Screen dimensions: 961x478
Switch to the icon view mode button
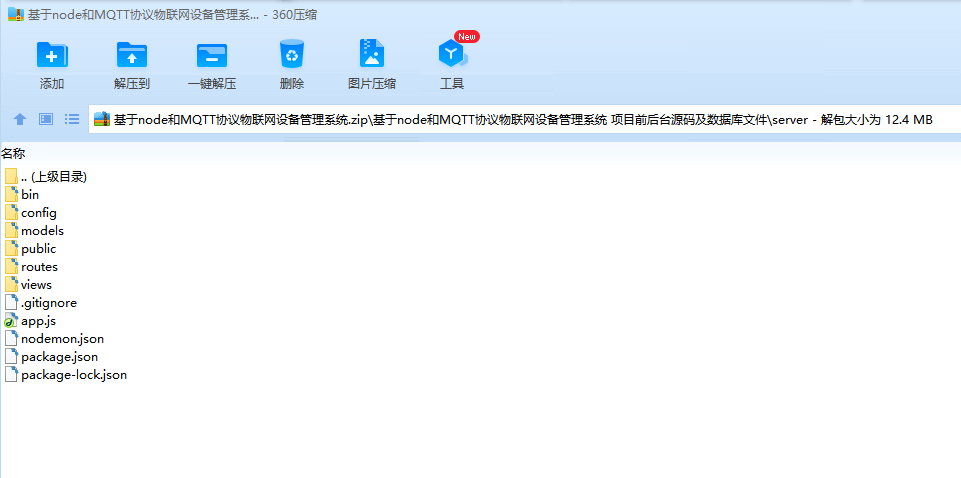pyautogui.click(x=46, y=119)
